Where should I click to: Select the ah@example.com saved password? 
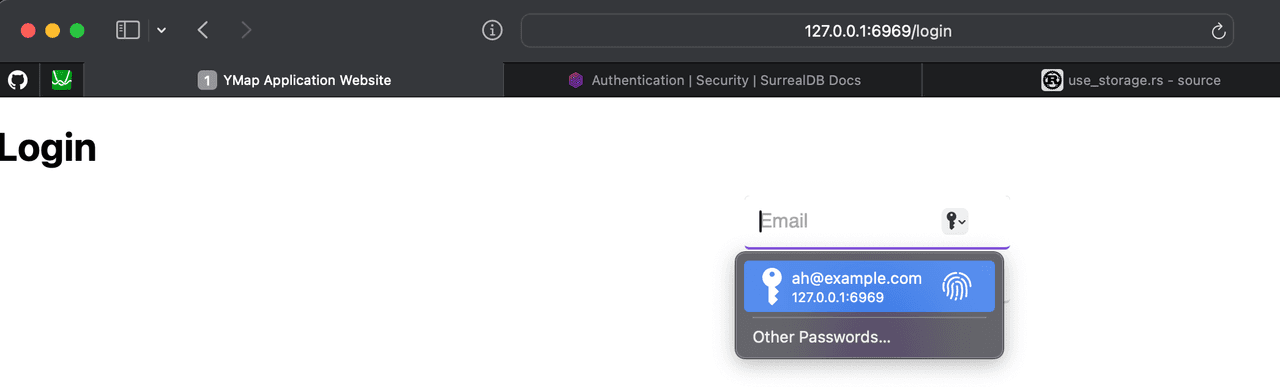[867, 287]
